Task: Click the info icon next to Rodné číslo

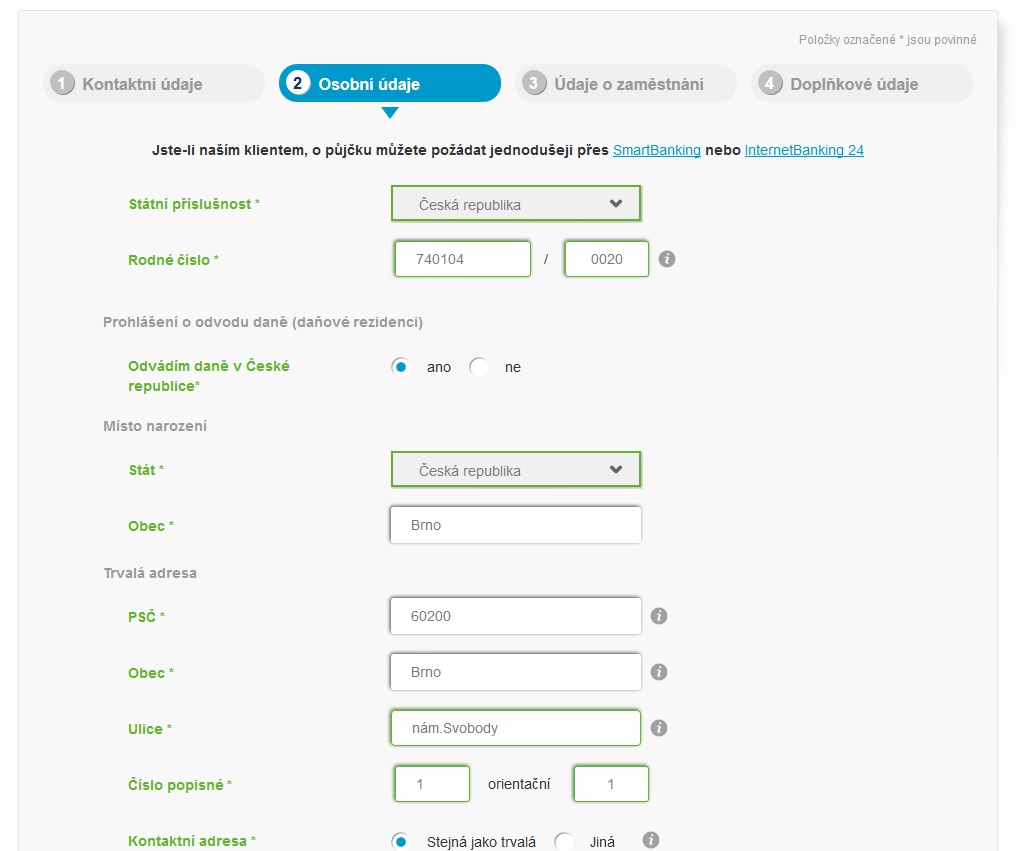Action: click(x=667, y=259)
